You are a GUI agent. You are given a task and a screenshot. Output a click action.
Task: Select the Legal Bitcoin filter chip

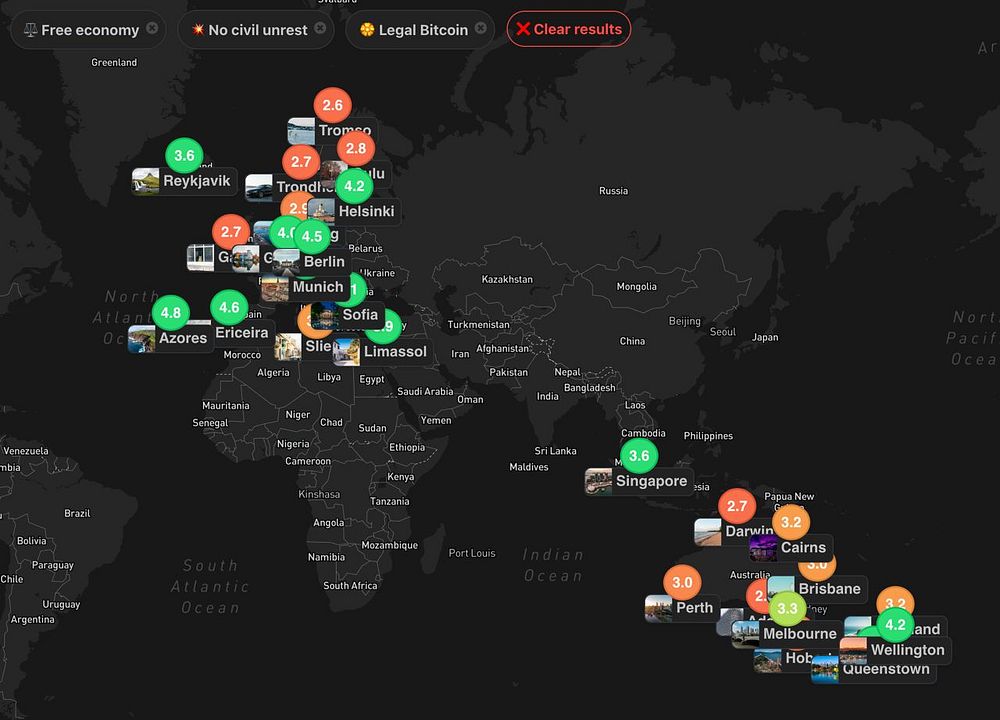coord(420,29)
